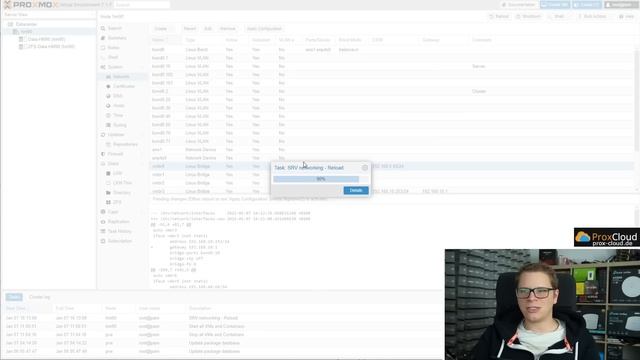Open Updates in the side menu
640x360 pixels.
(116, 135)
